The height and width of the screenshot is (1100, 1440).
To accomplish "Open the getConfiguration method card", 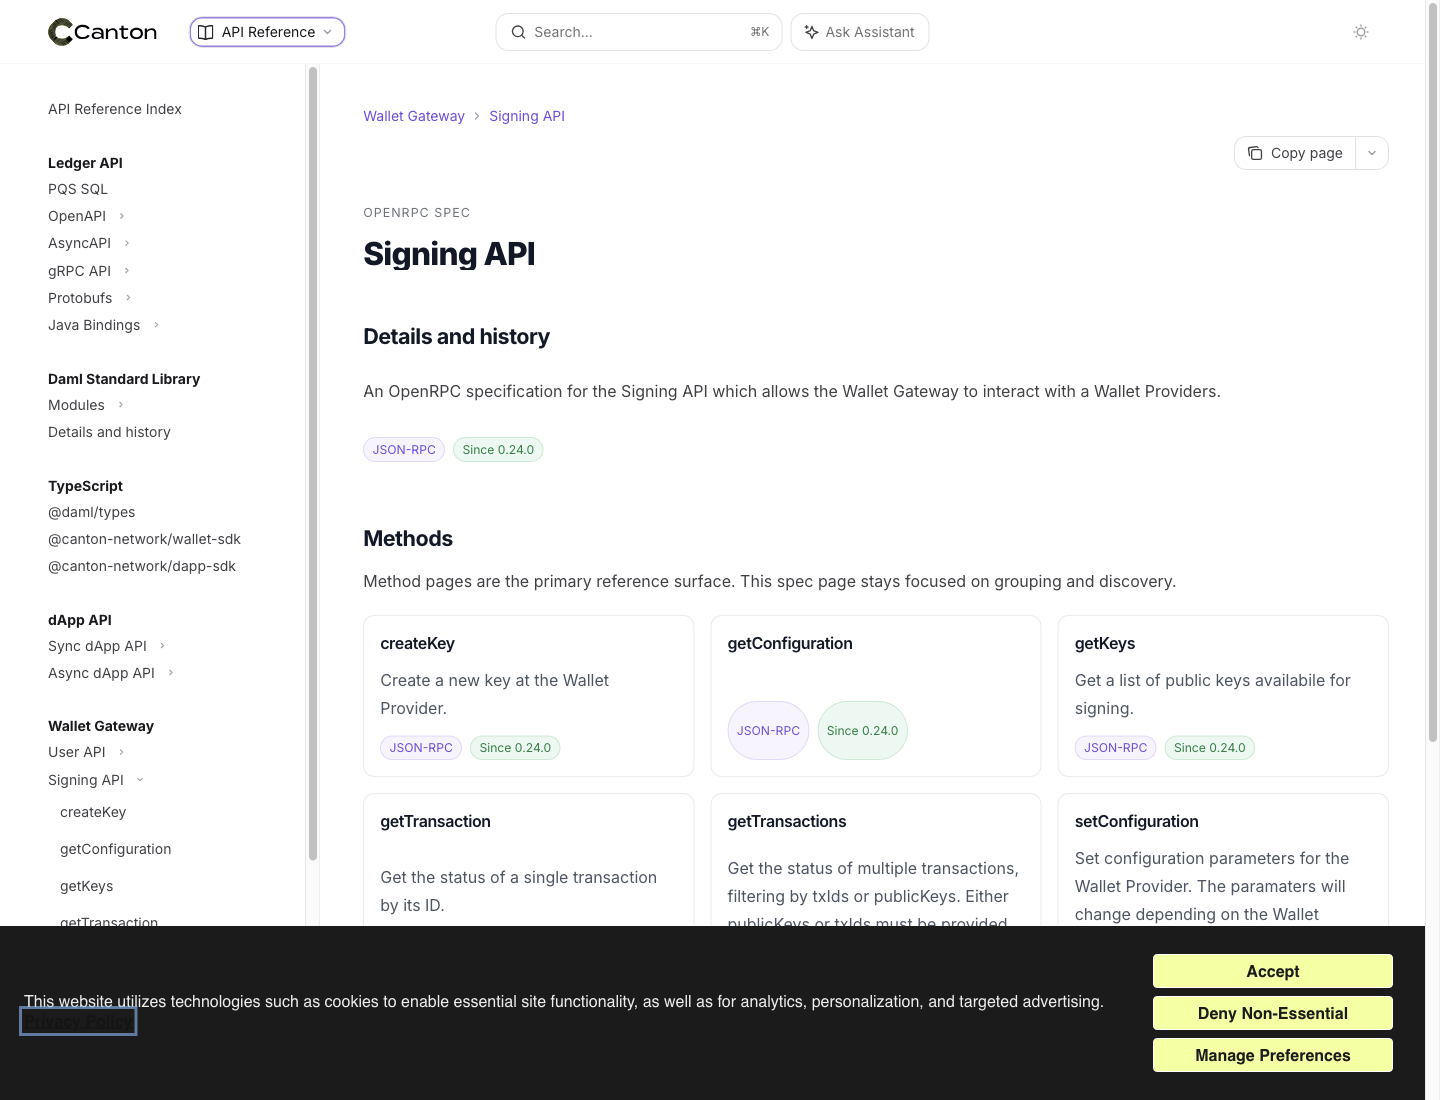I will (875, 696).
